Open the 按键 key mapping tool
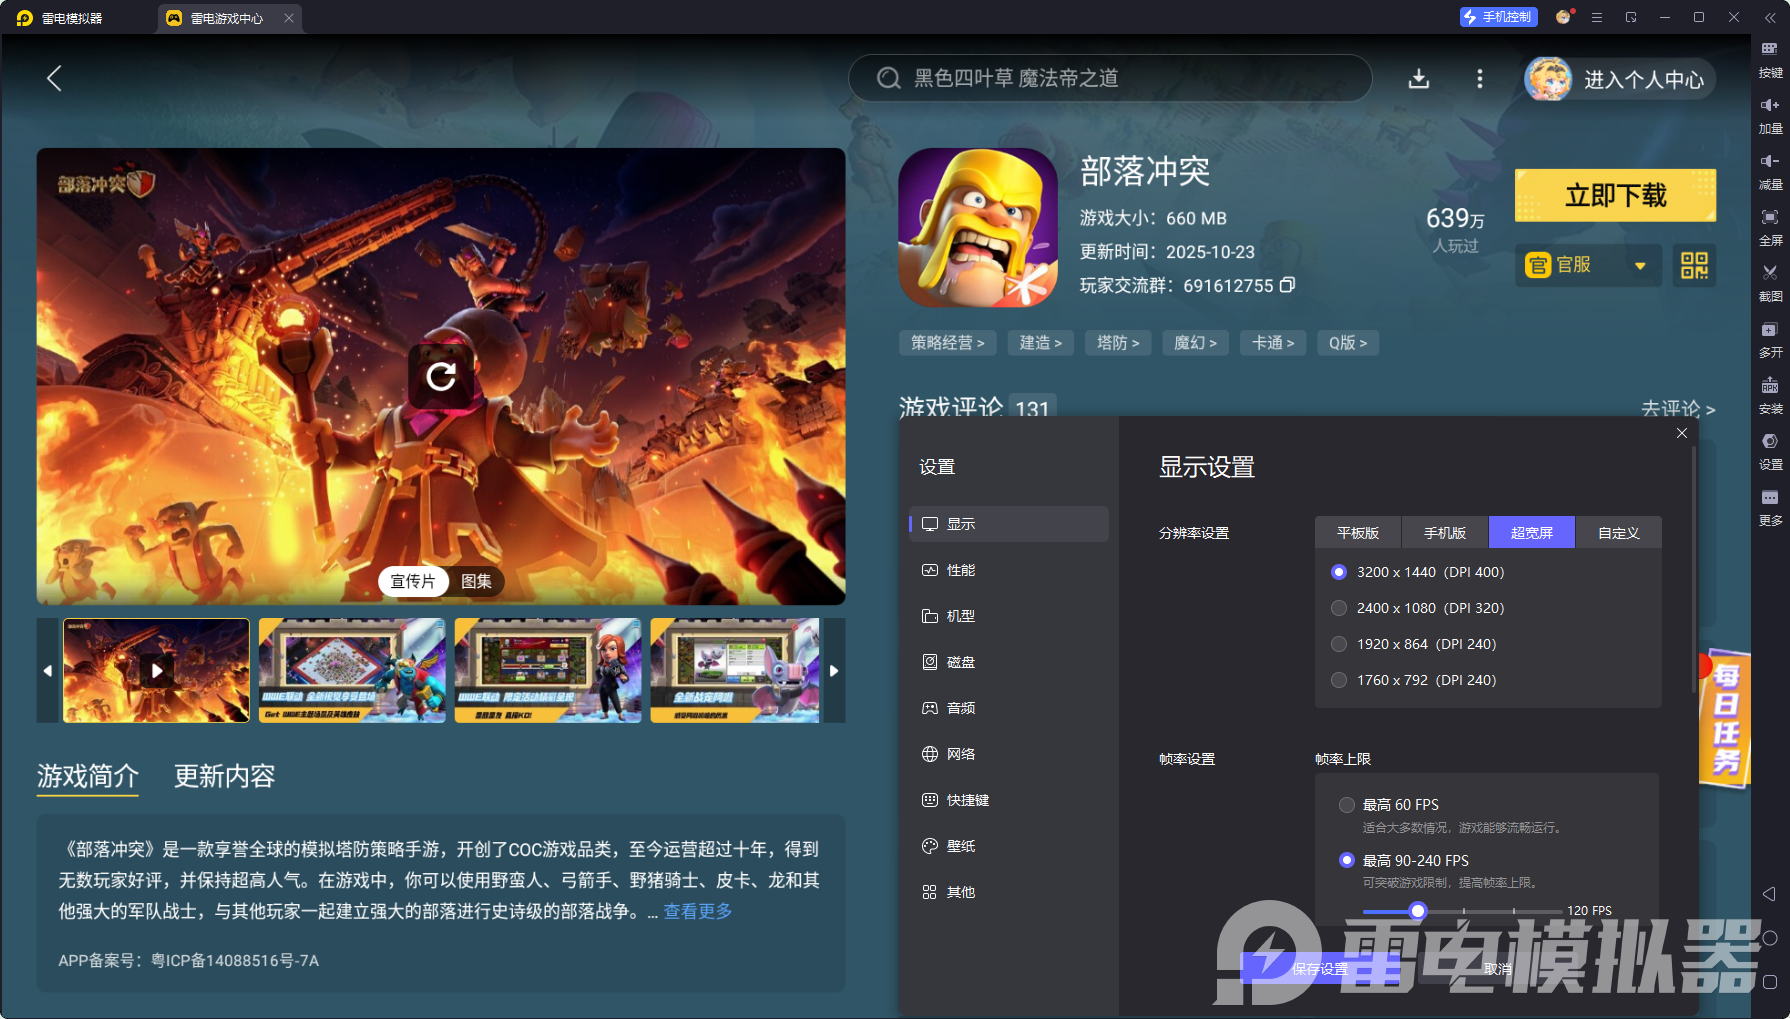This screenshot has height=1019, width=1790. 1770,58
